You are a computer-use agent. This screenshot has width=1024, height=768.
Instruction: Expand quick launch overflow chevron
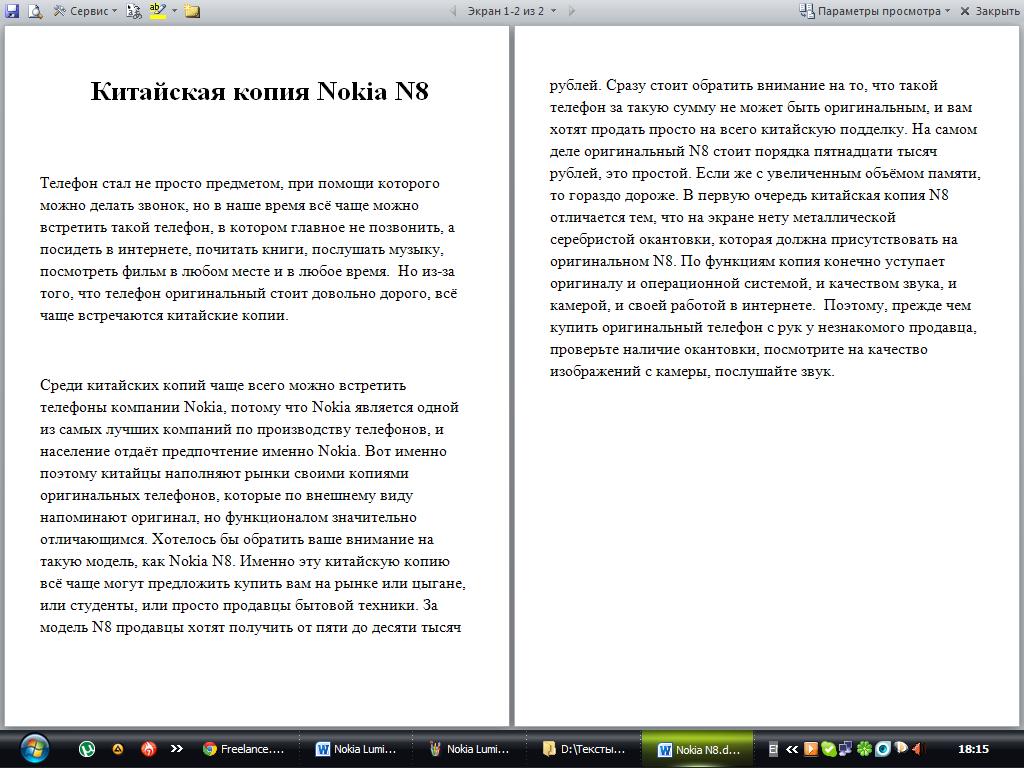176,749
